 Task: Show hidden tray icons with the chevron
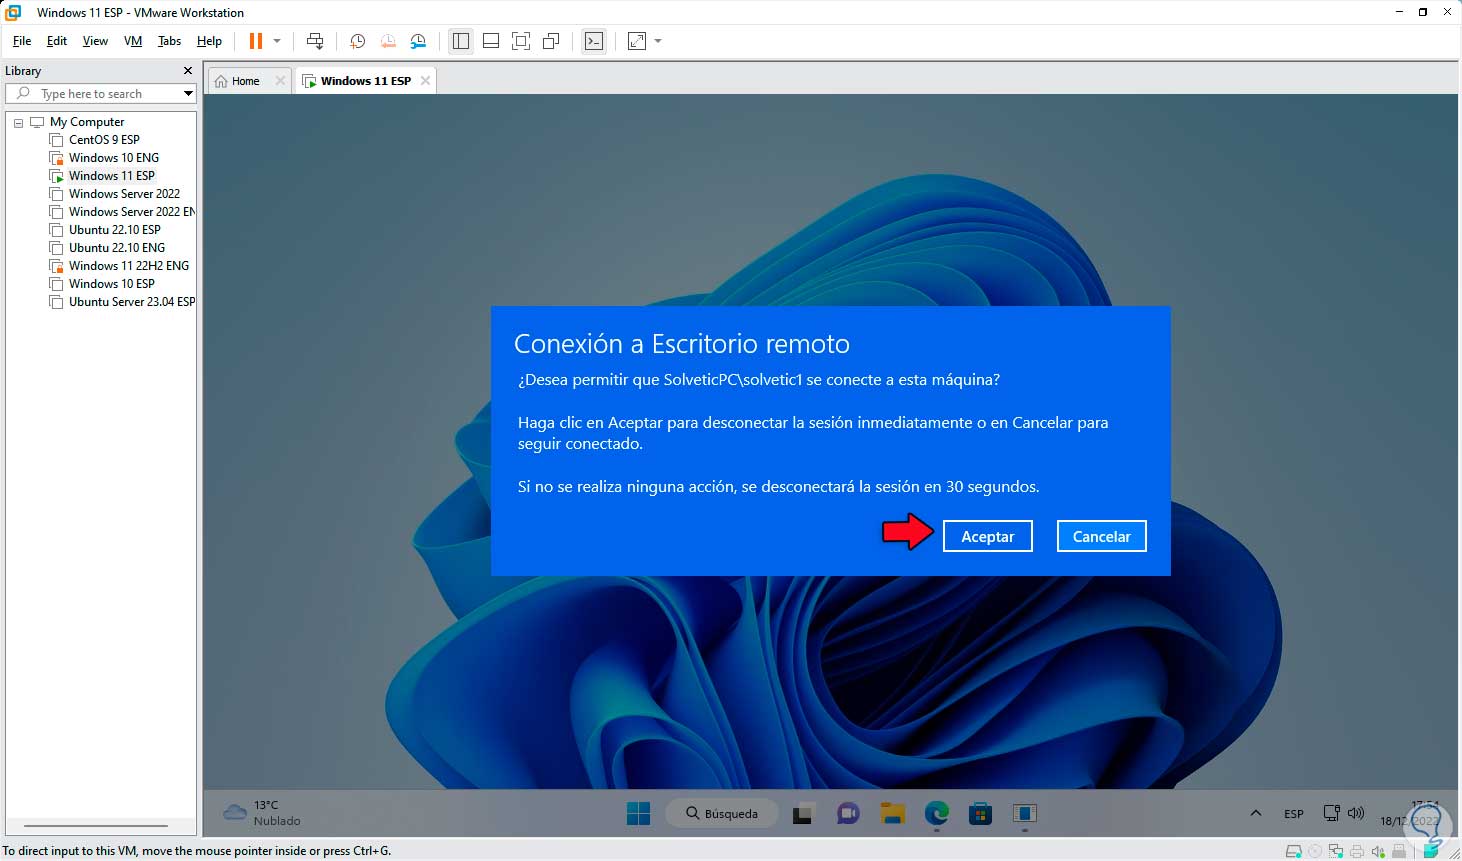click(x=1256, y=814)
